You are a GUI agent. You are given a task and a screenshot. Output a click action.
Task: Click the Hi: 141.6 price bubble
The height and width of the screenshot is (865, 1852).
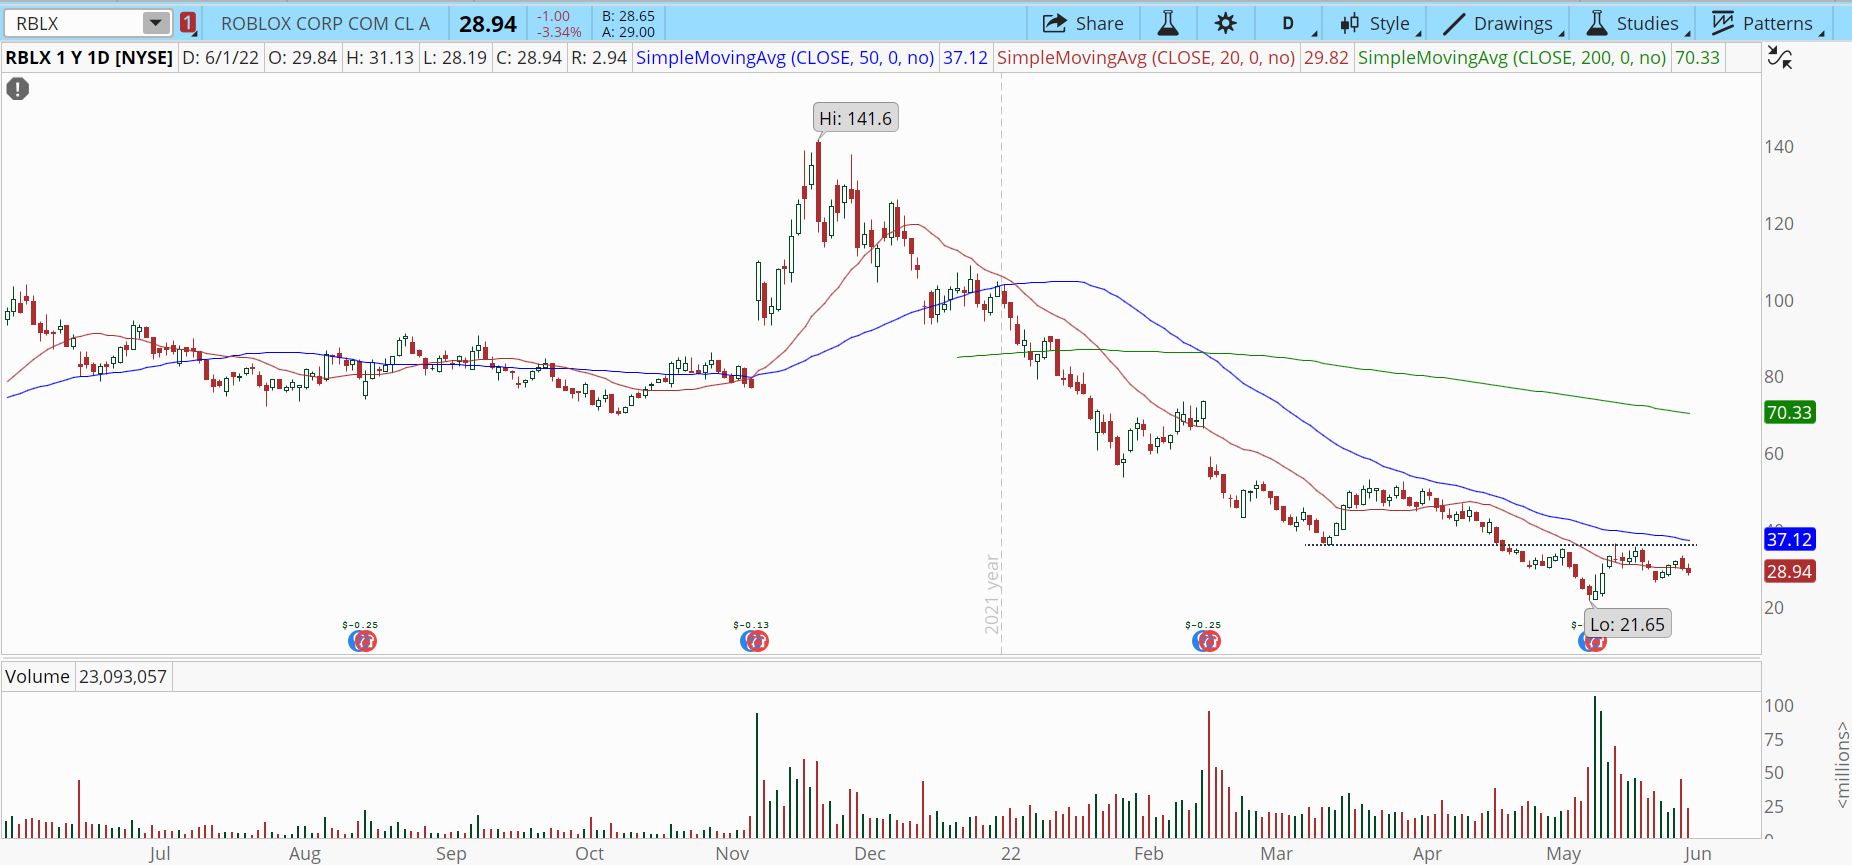[x=855, y=118]
